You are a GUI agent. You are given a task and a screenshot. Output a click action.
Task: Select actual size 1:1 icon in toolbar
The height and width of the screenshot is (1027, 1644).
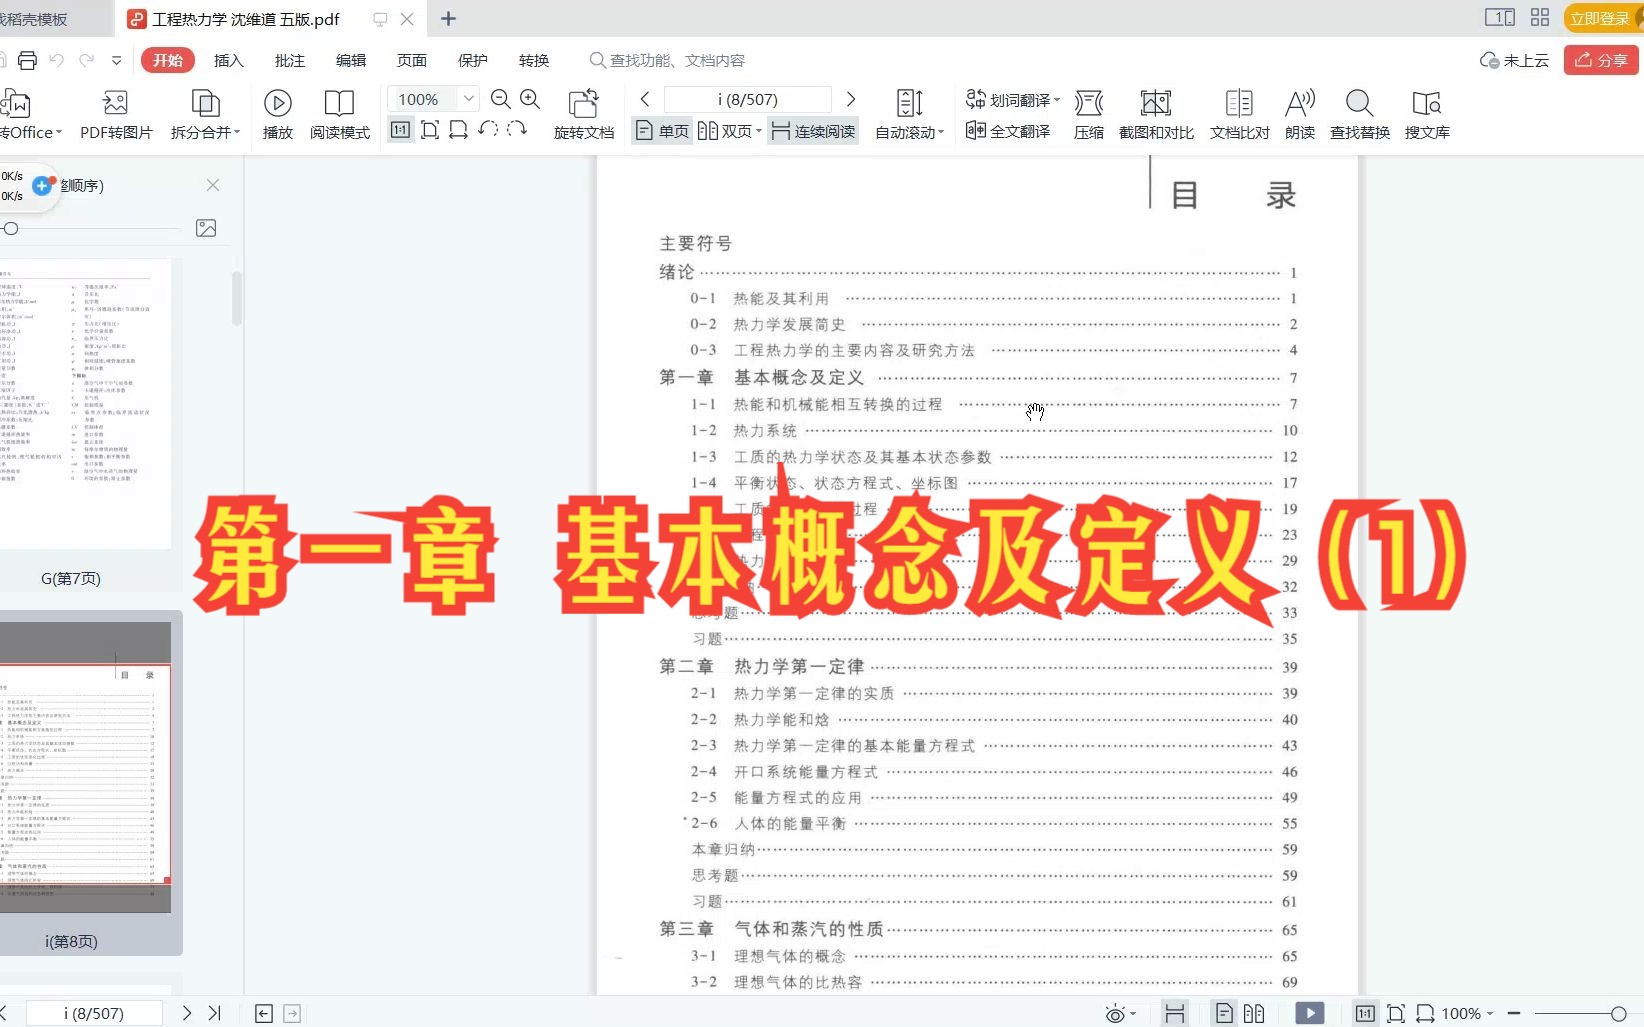[400, 130]
